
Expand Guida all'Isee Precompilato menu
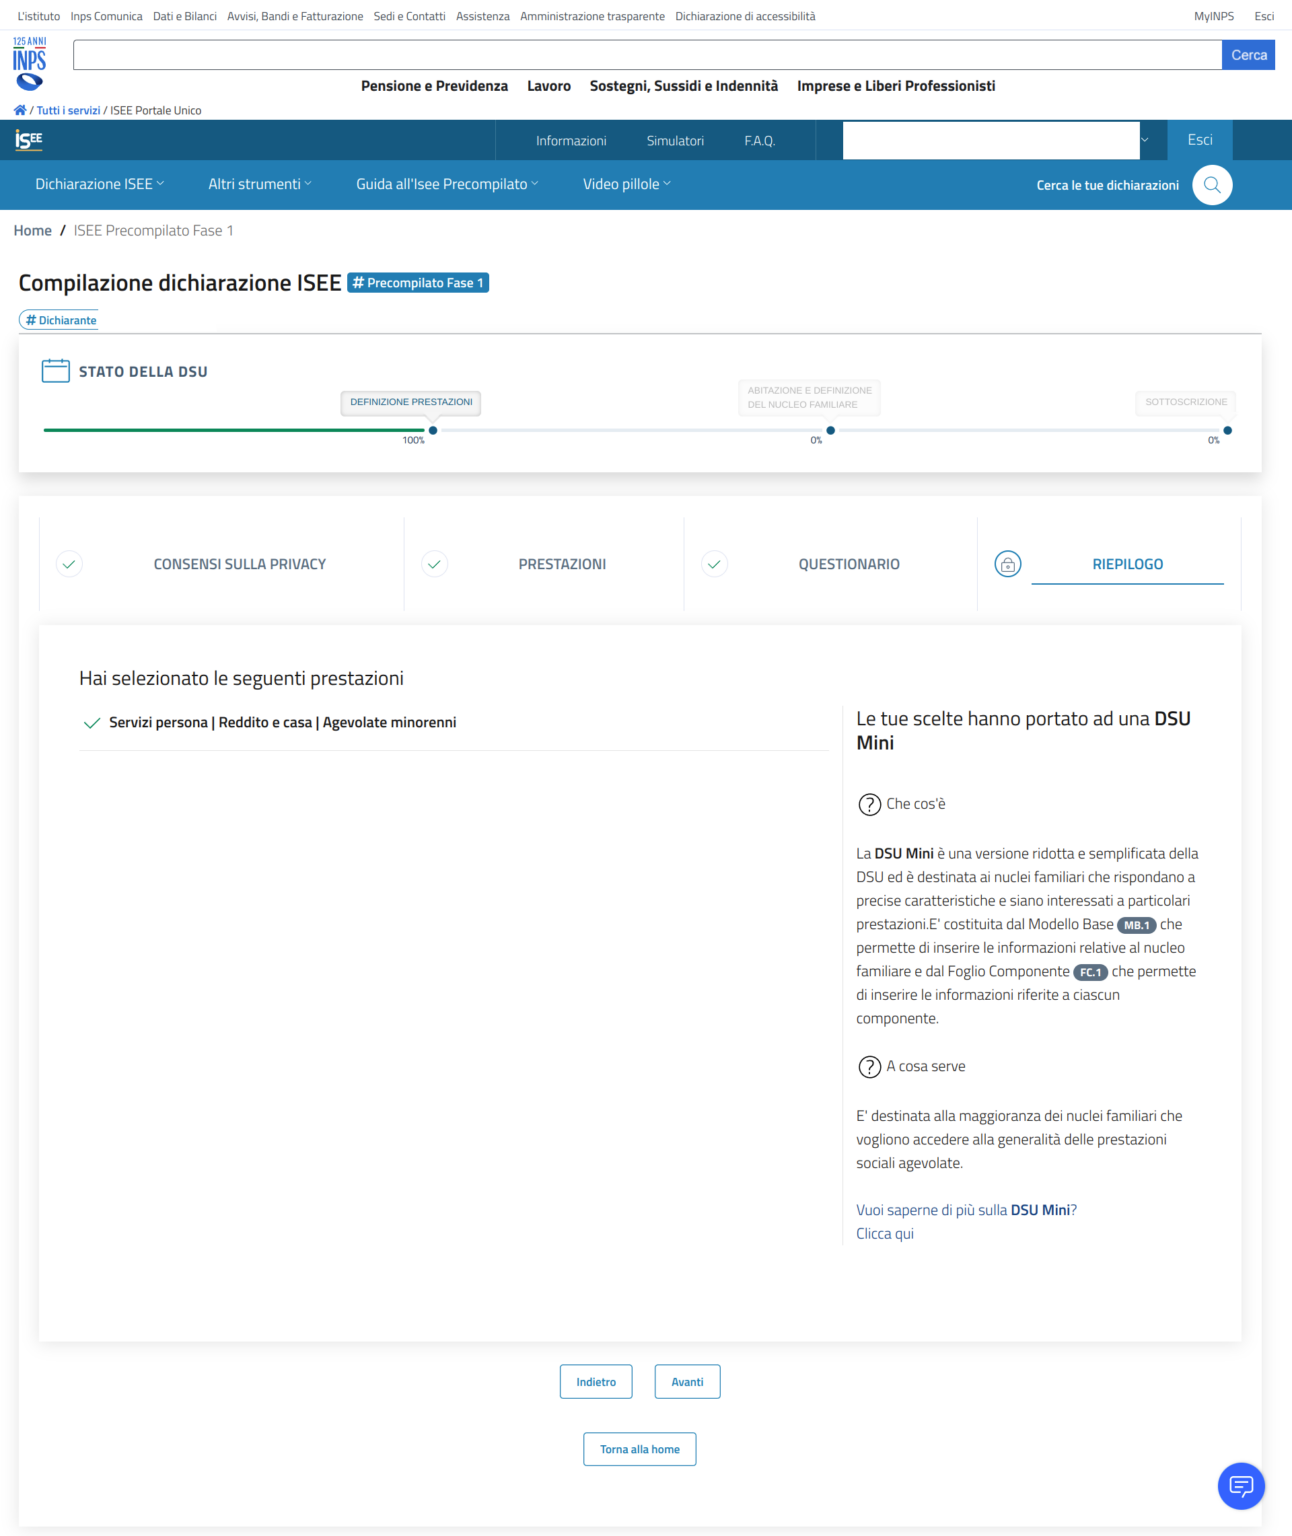pos(447,184)
